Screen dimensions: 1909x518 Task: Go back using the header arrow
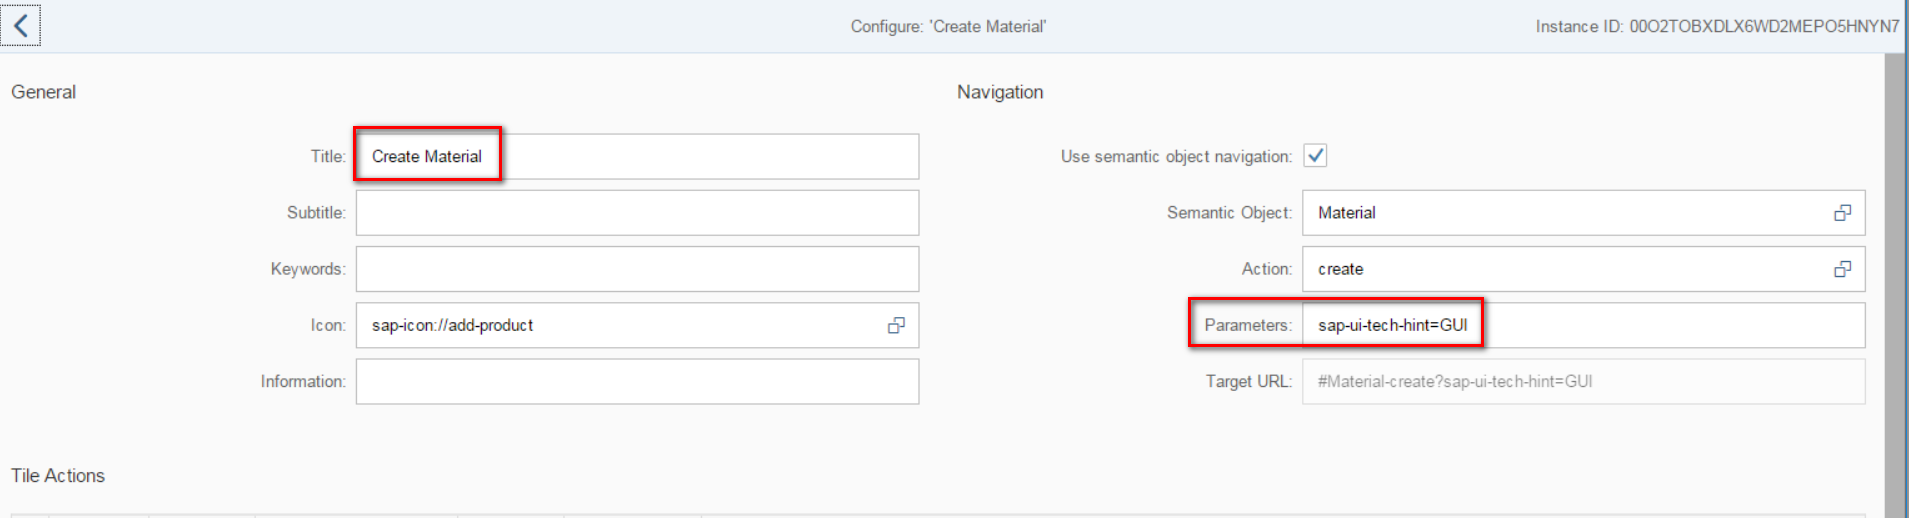(21, 26)
